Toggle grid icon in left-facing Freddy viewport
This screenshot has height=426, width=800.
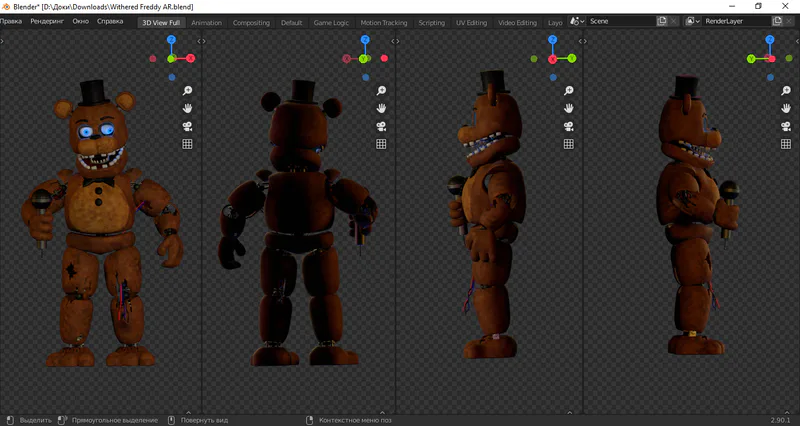(568, 144)
